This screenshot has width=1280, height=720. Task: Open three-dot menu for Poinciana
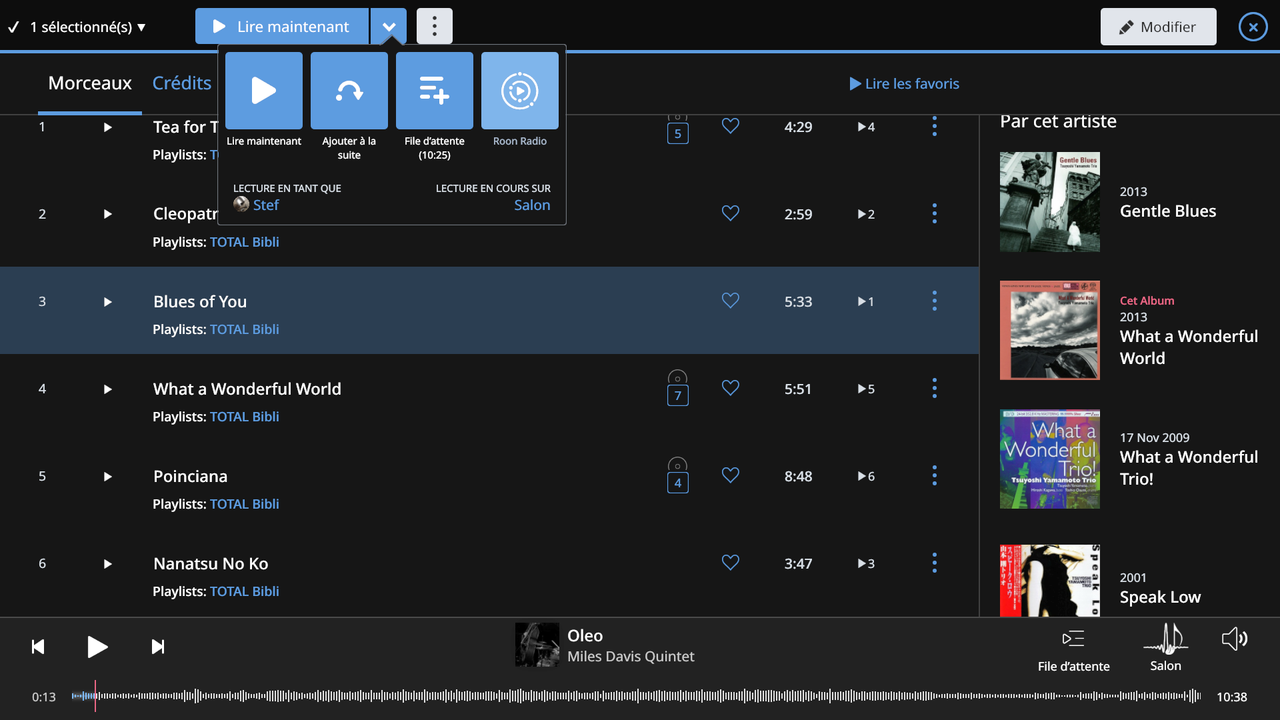tap(934, 475)
